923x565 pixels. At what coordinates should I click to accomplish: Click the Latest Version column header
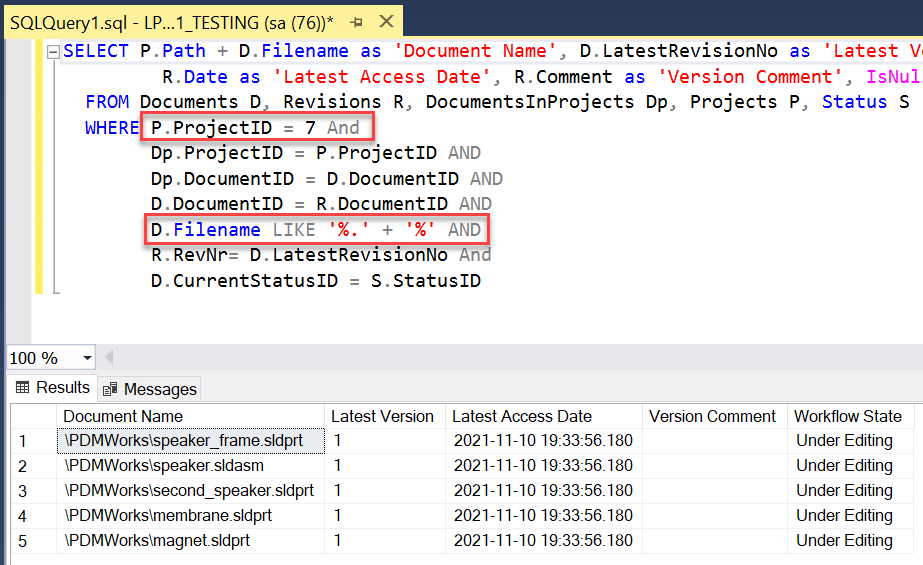(x=382, y=417)
